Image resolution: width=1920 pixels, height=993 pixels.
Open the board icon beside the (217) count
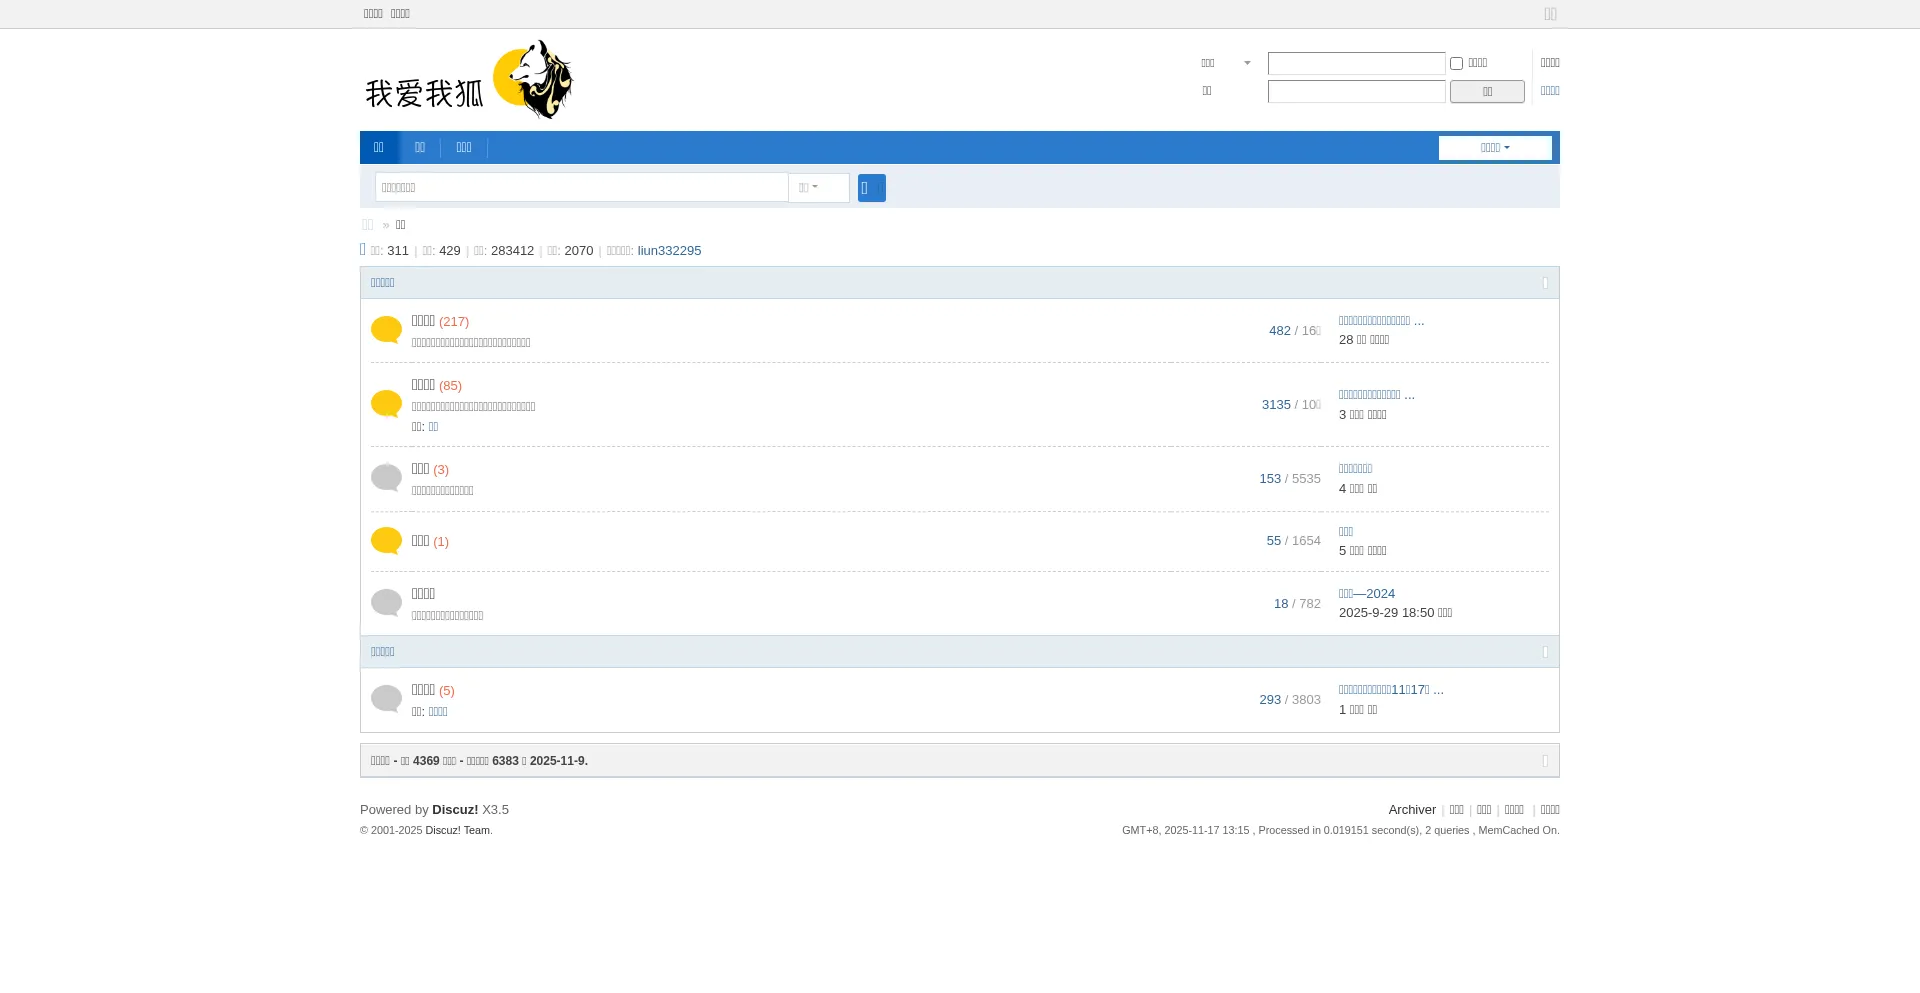386,330
